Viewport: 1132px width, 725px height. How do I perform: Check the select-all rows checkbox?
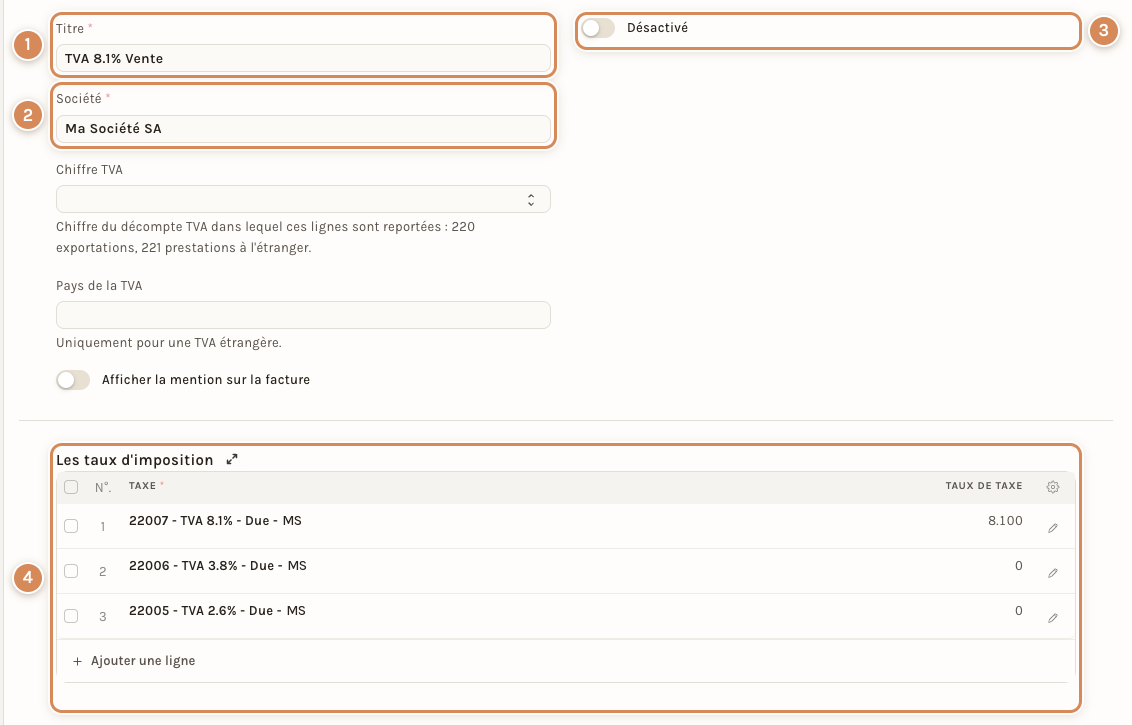point(71,487)
